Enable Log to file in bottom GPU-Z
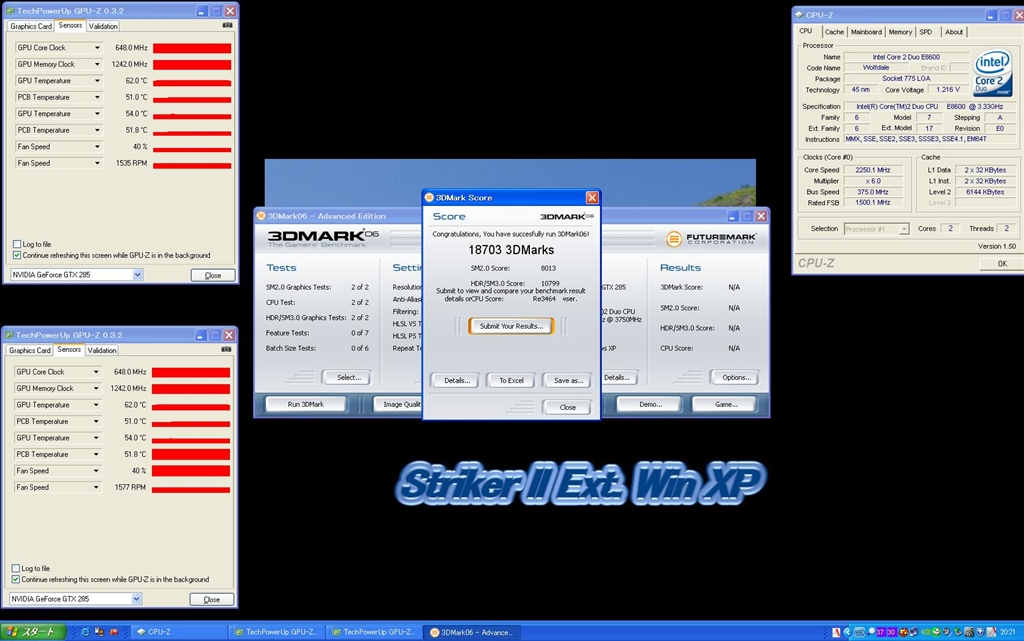Screen dimensions: 1024x641 [x=16, y=568]
